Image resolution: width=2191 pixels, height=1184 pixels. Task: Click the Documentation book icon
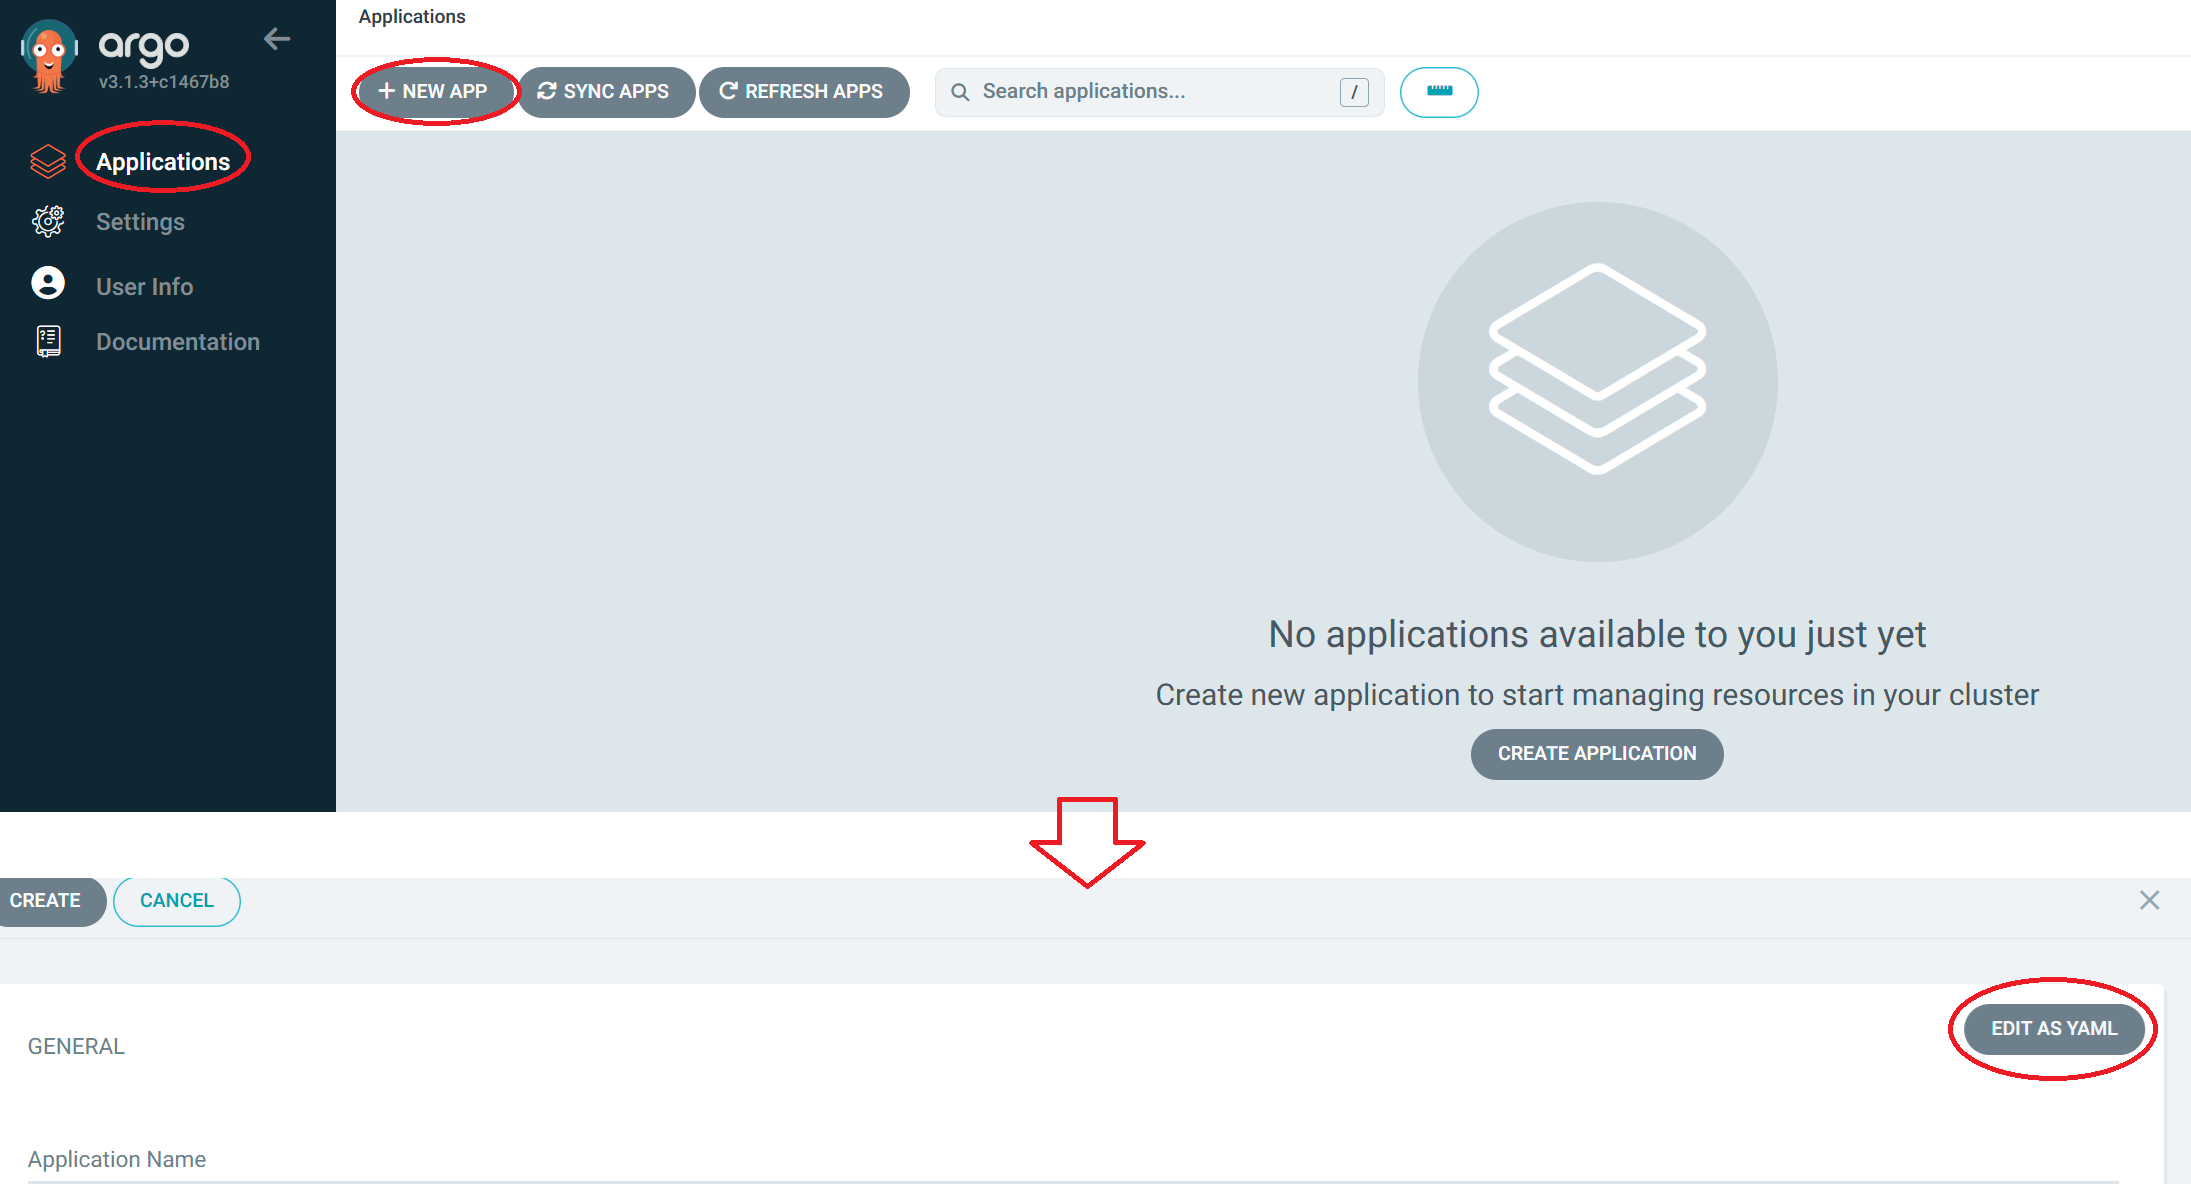(48, 341)
